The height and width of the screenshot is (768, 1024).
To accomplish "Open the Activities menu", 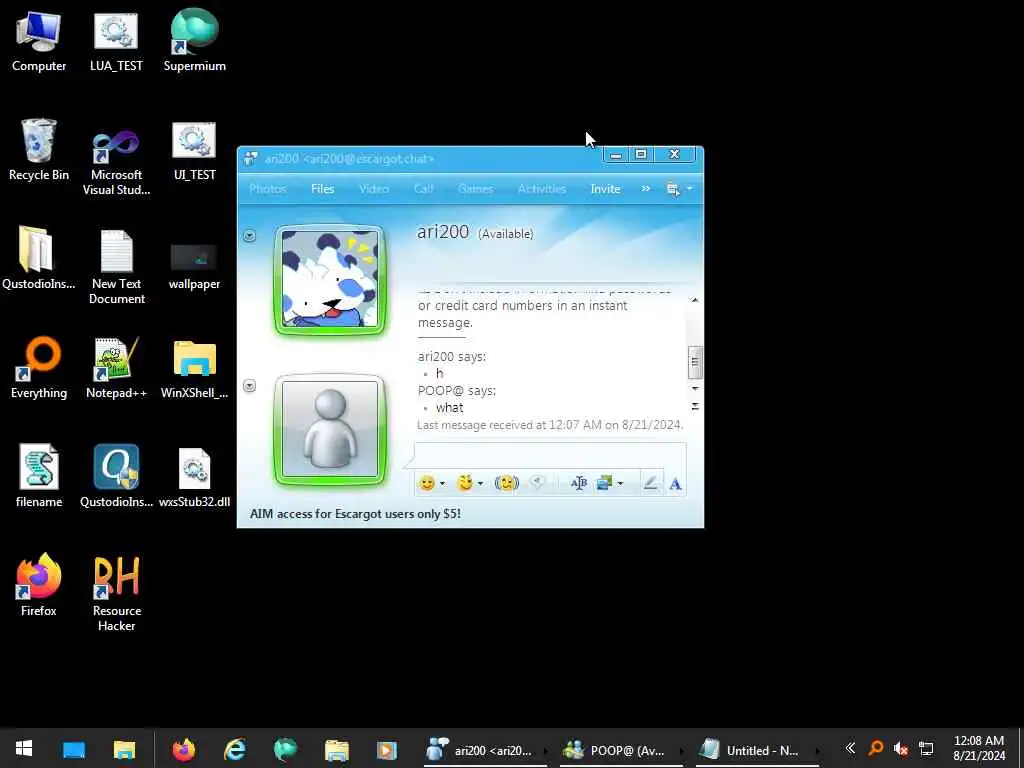I will pyautogui.click(x=542, y=189).
